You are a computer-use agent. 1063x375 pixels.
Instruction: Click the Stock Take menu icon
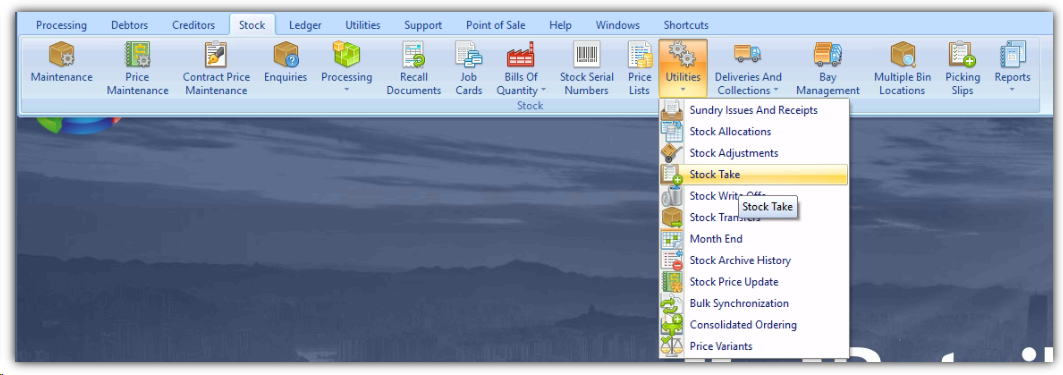(672, 174)
